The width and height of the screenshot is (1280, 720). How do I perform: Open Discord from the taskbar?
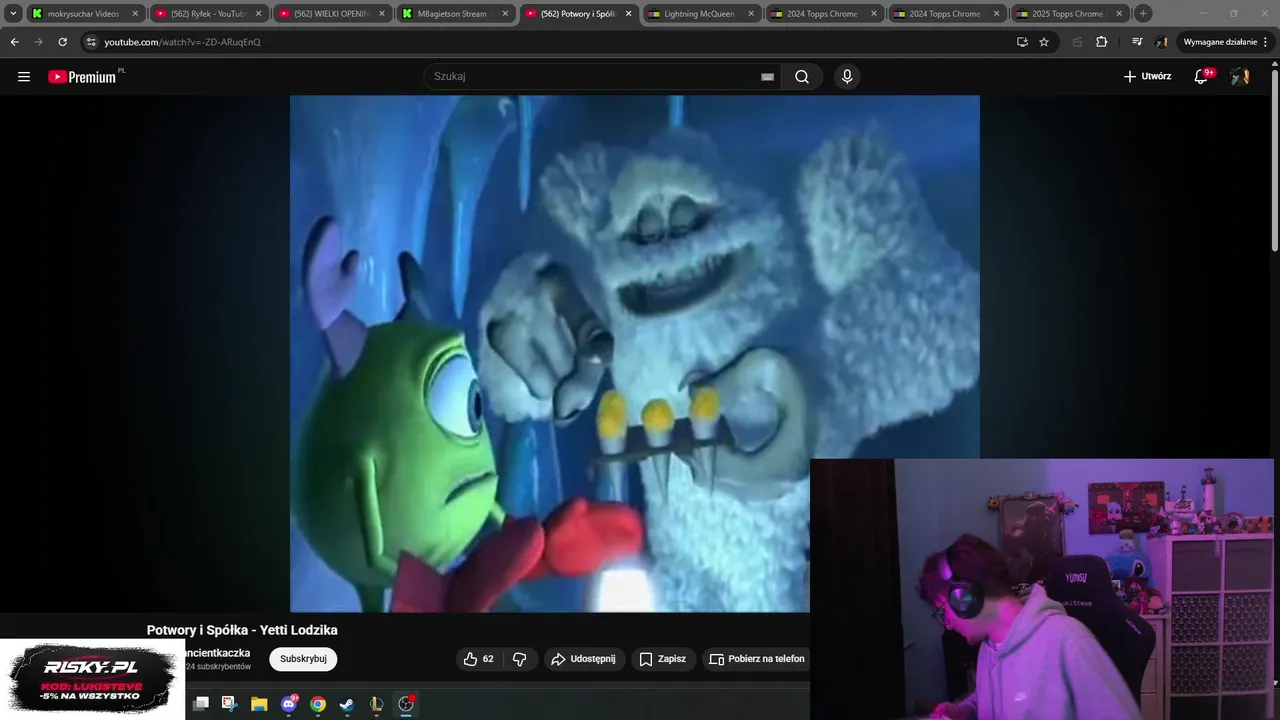289,704
